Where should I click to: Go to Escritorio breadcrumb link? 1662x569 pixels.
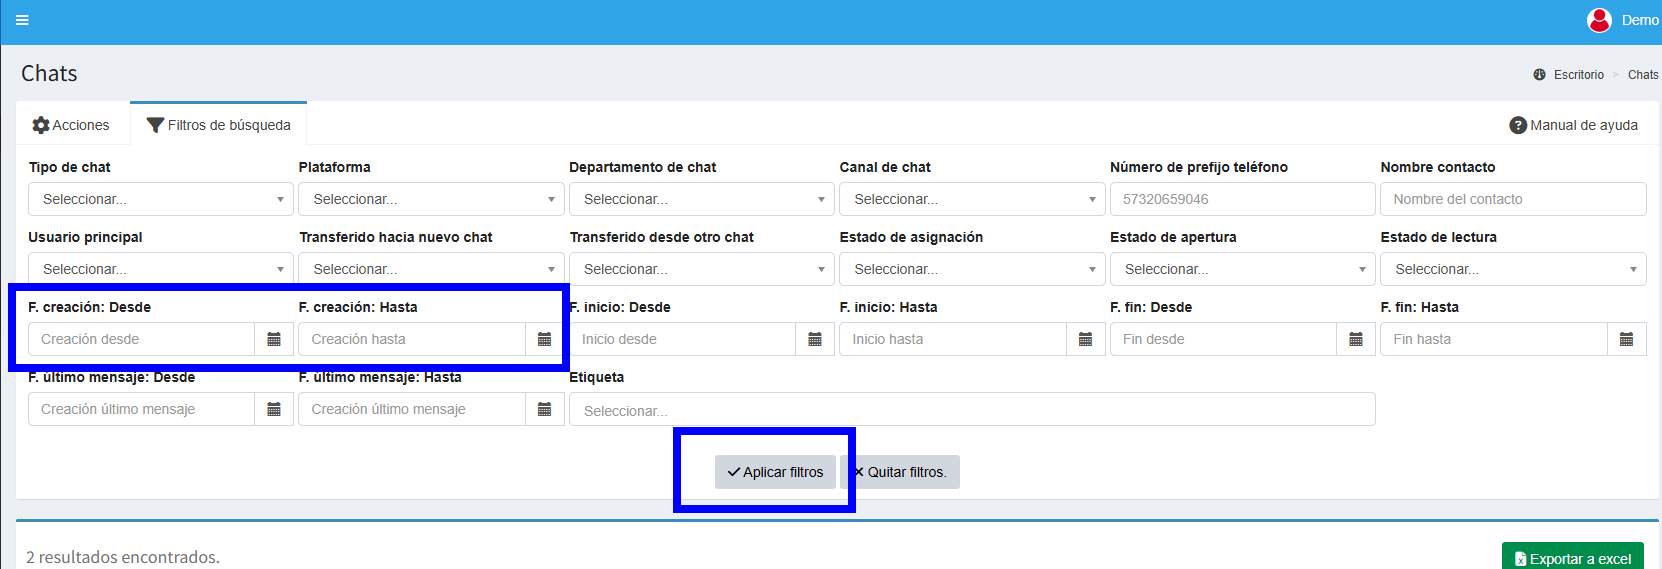1578,75
